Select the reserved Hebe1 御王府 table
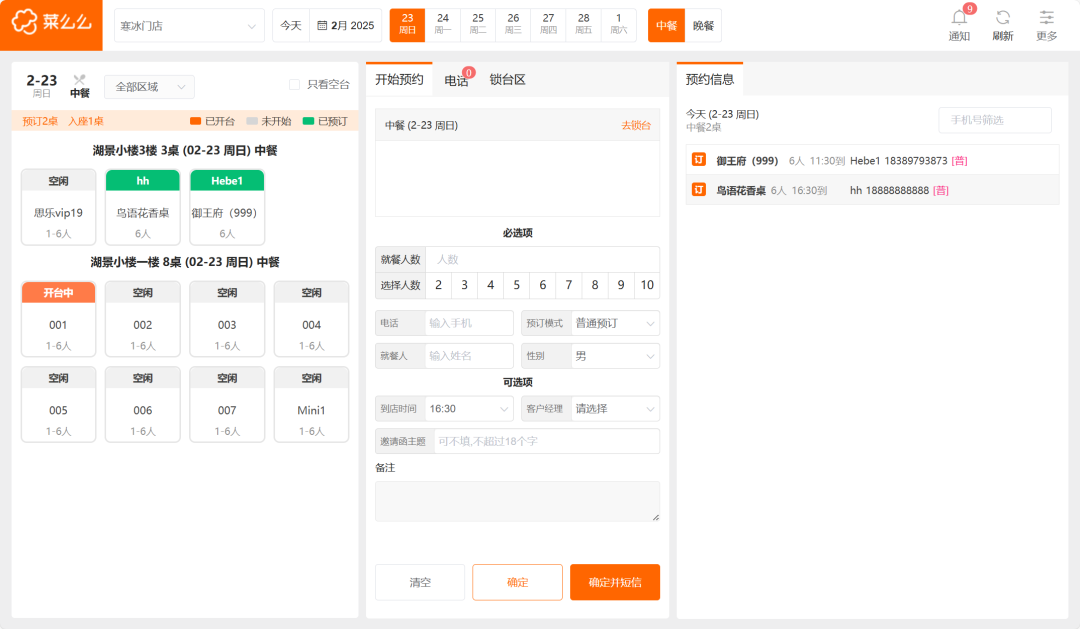The width and height of the screenshot is (1080, 629). (x=227, y=207)
